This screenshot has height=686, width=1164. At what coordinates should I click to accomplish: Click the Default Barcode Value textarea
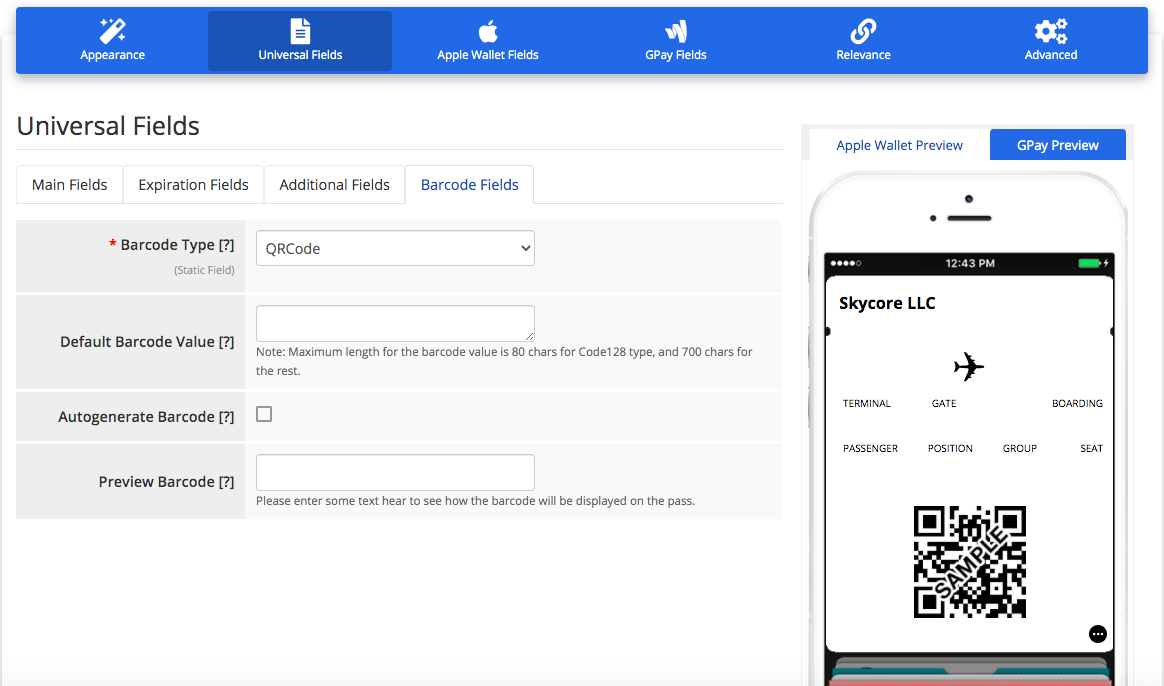point(395,323)
